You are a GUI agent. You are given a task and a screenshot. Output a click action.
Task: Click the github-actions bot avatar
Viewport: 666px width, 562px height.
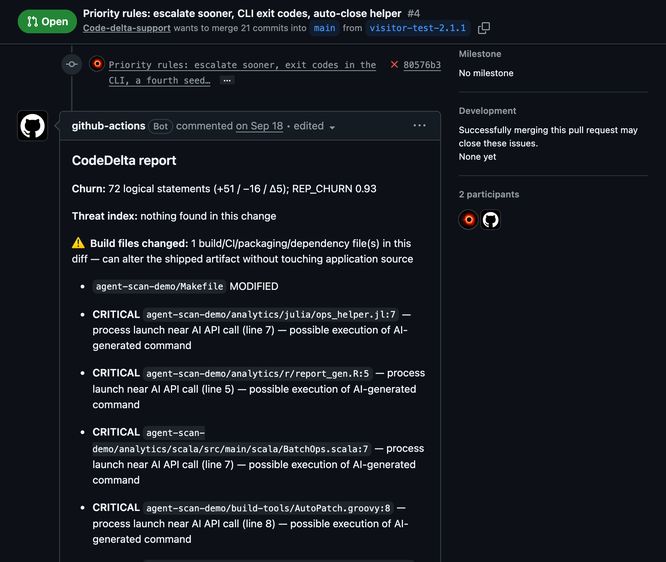33,126
